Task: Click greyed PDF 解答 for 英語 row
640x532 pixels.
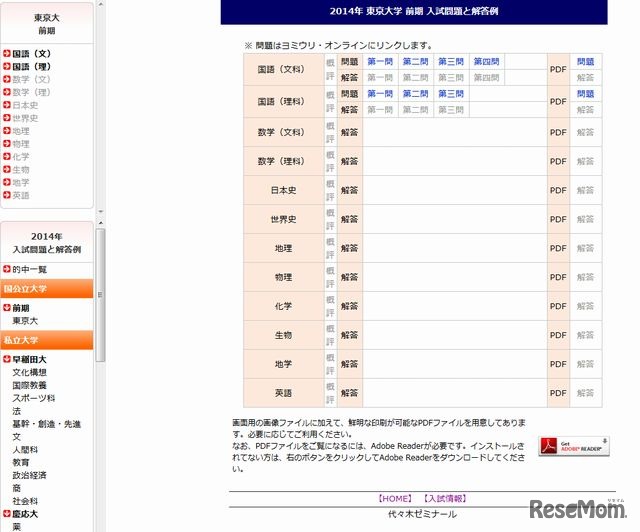Action: 585,393
